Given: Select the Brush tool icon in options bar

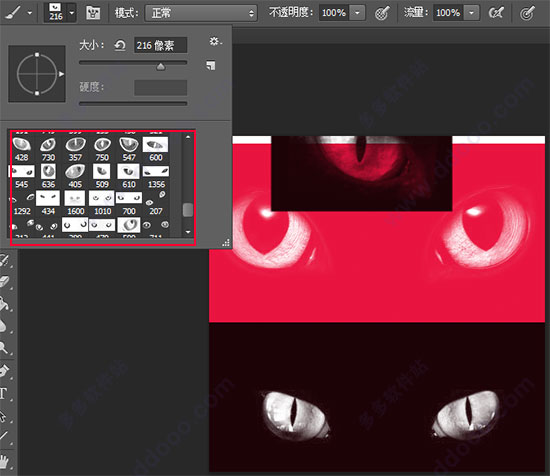Looking at the screenshot, I should (x=13, y=13).
